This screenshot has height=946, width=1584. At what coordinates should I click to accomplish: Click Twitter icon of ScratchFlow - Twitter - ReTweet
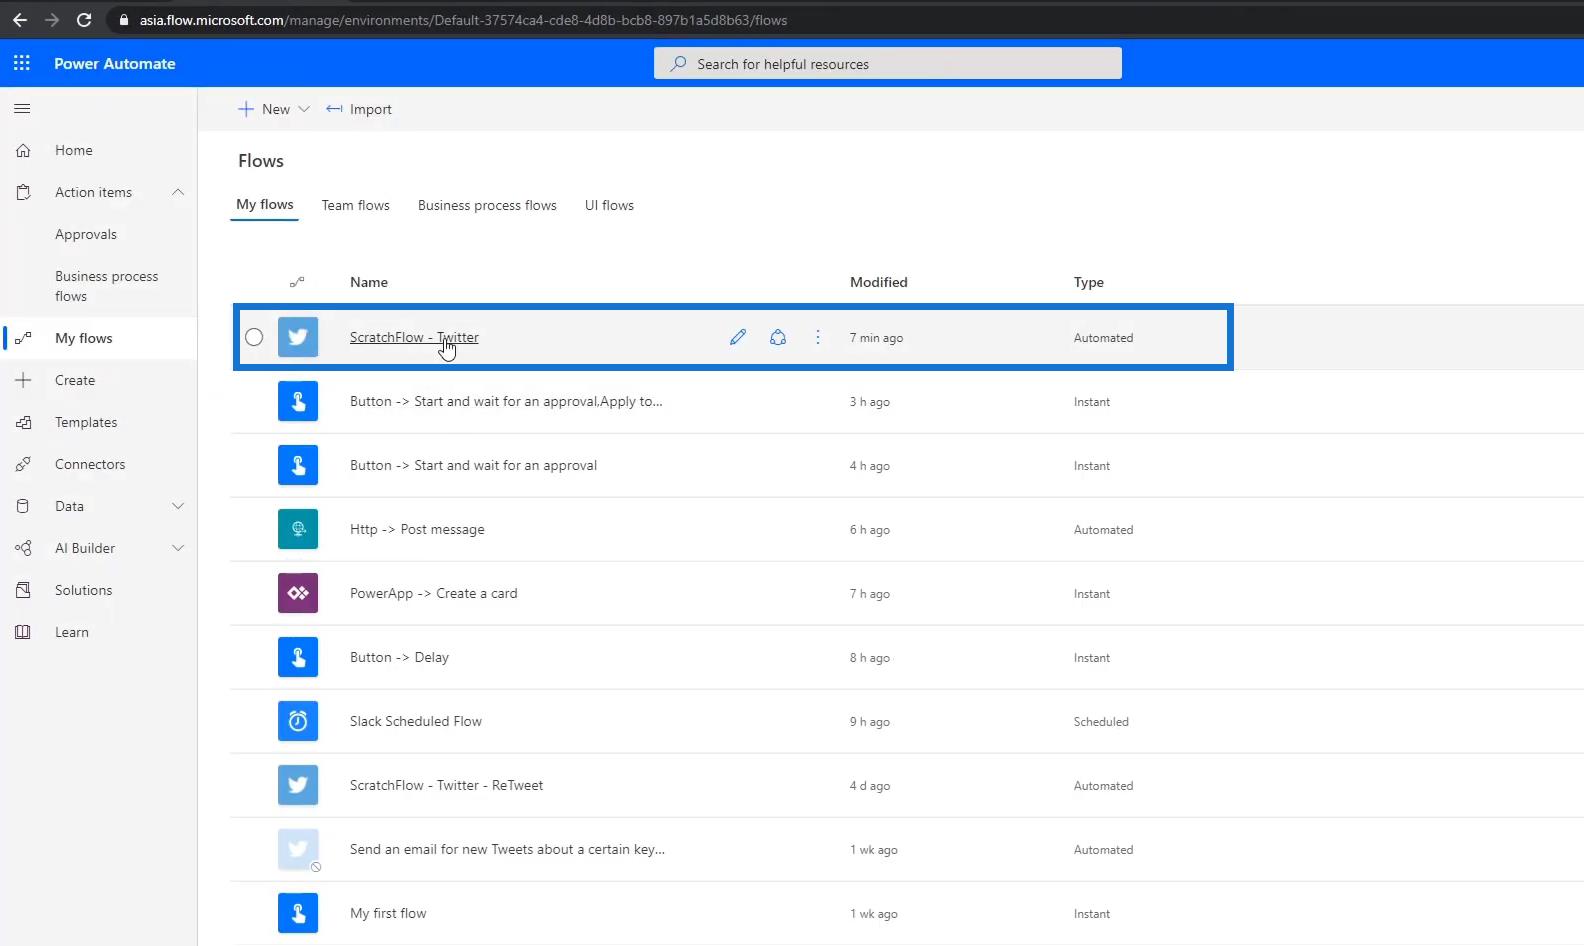click(298, 785)
